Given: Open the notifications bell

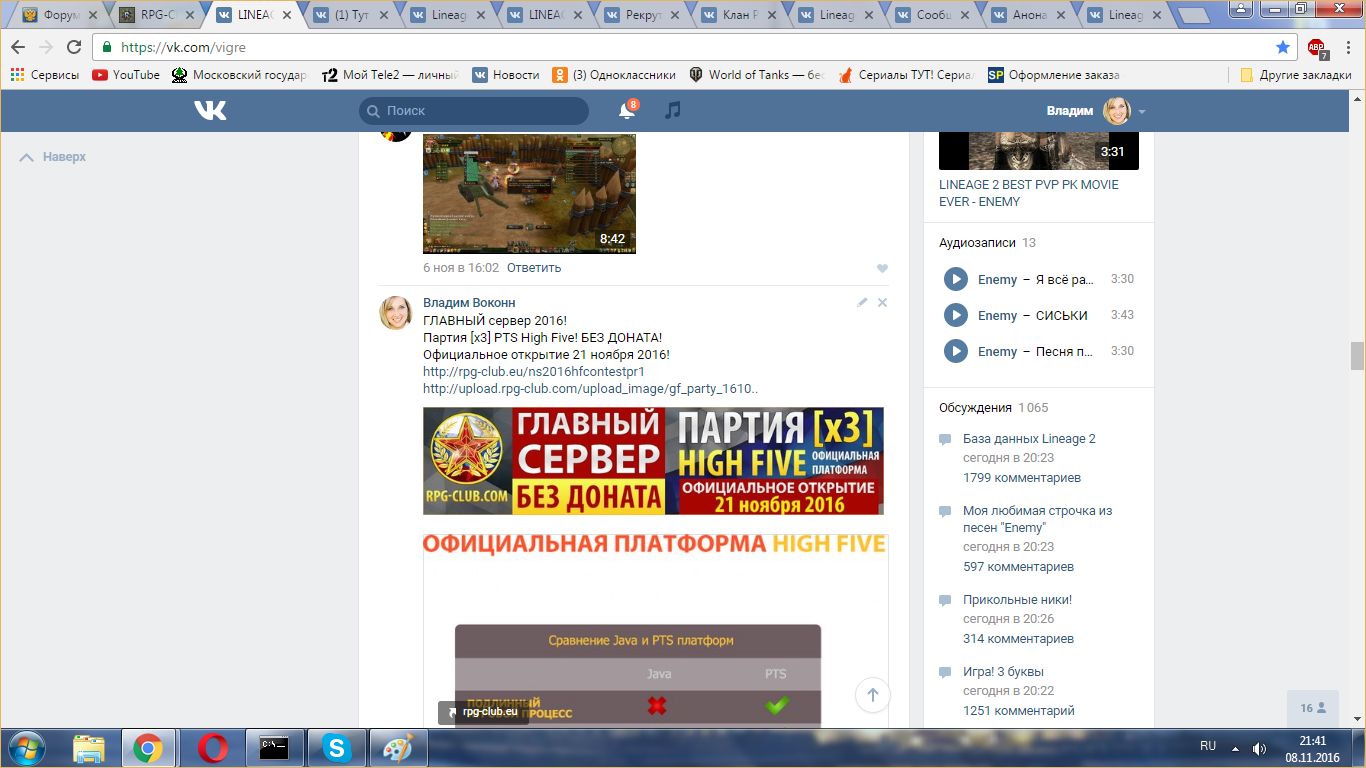Looking at the screenshot, I should (x=627, y=111).
